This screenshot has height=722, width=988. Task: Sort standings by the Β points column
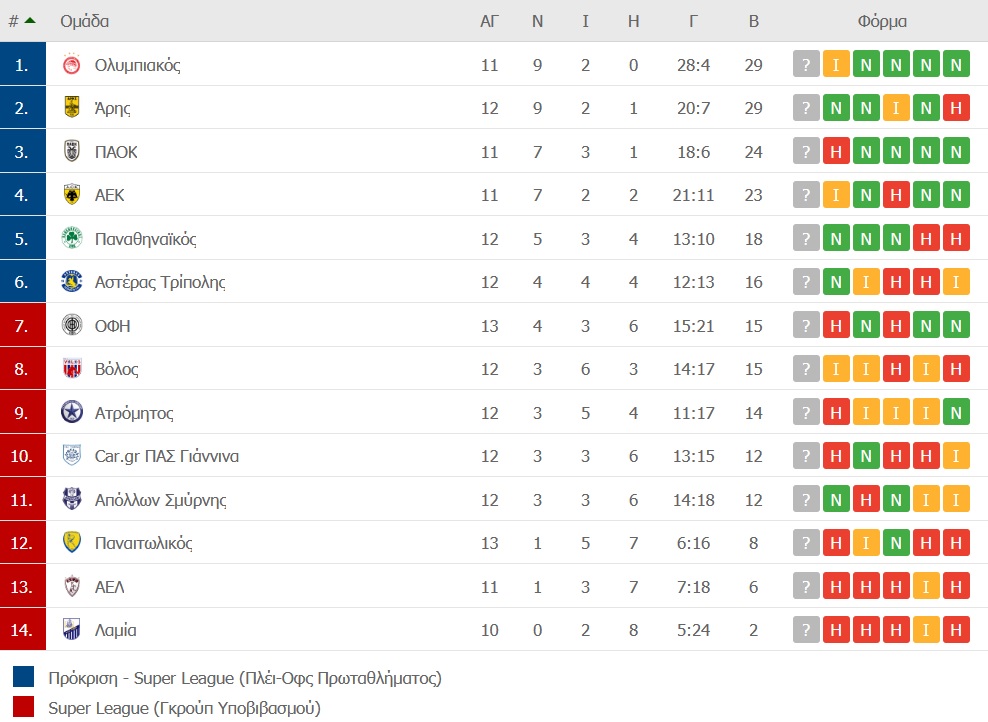754,21
